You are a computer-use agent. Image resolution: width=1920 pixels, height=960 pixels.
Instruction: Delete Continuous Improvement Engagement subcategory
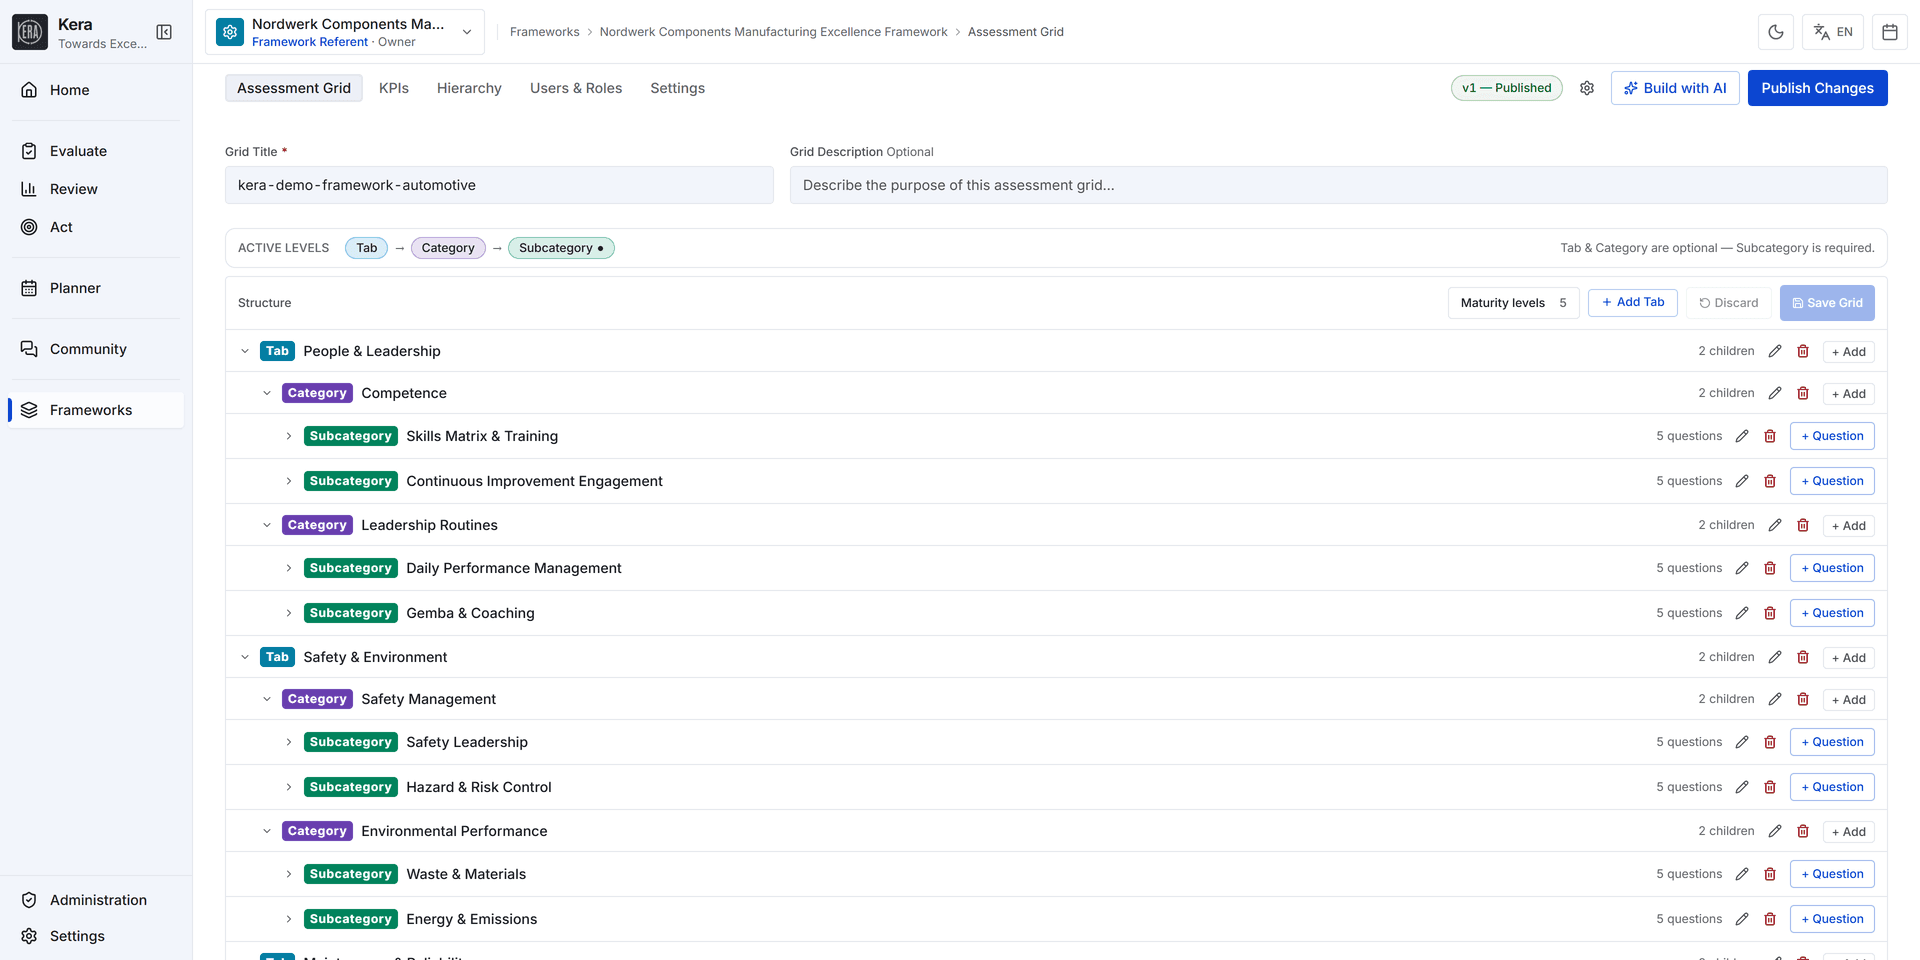pos(1770,481)
